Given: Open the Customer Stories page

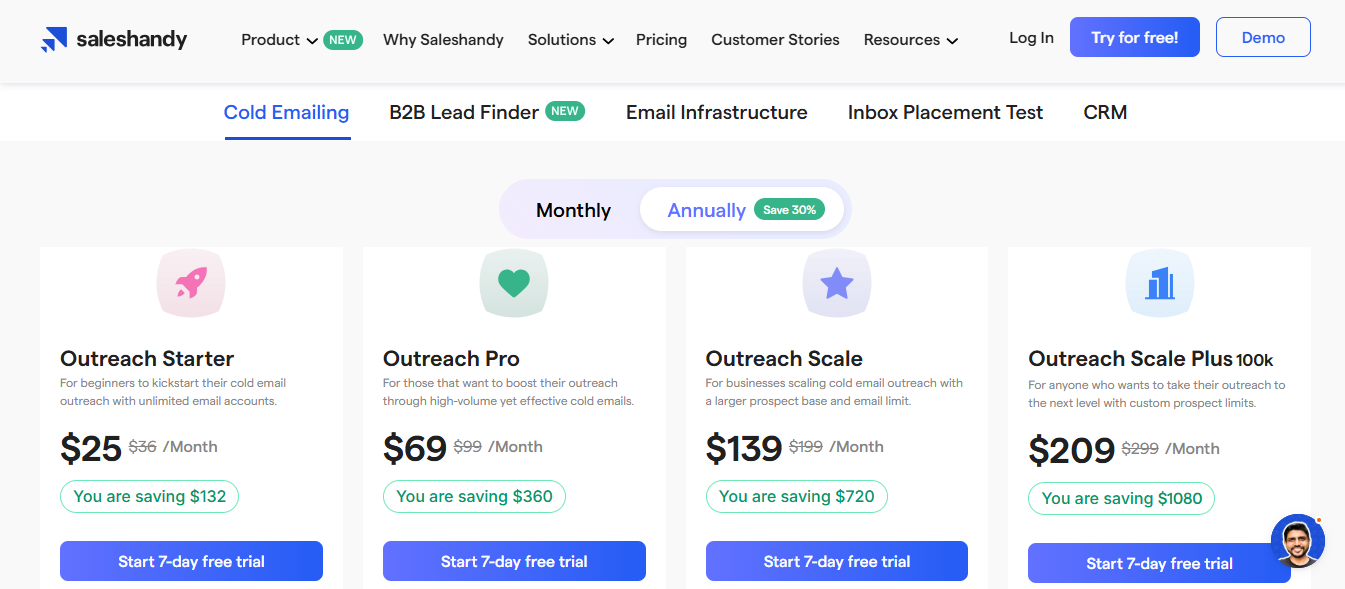Looking at the screenshot, I should click(775, 40).
